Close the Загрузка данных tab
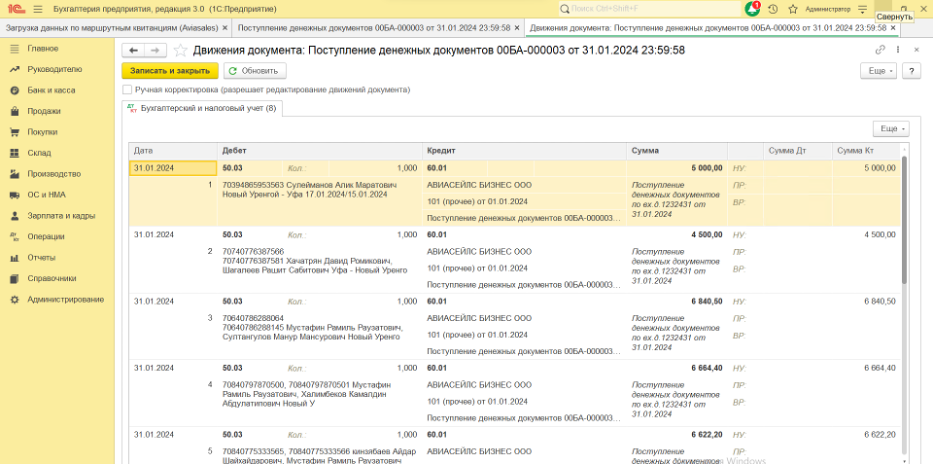 point(225,27)
